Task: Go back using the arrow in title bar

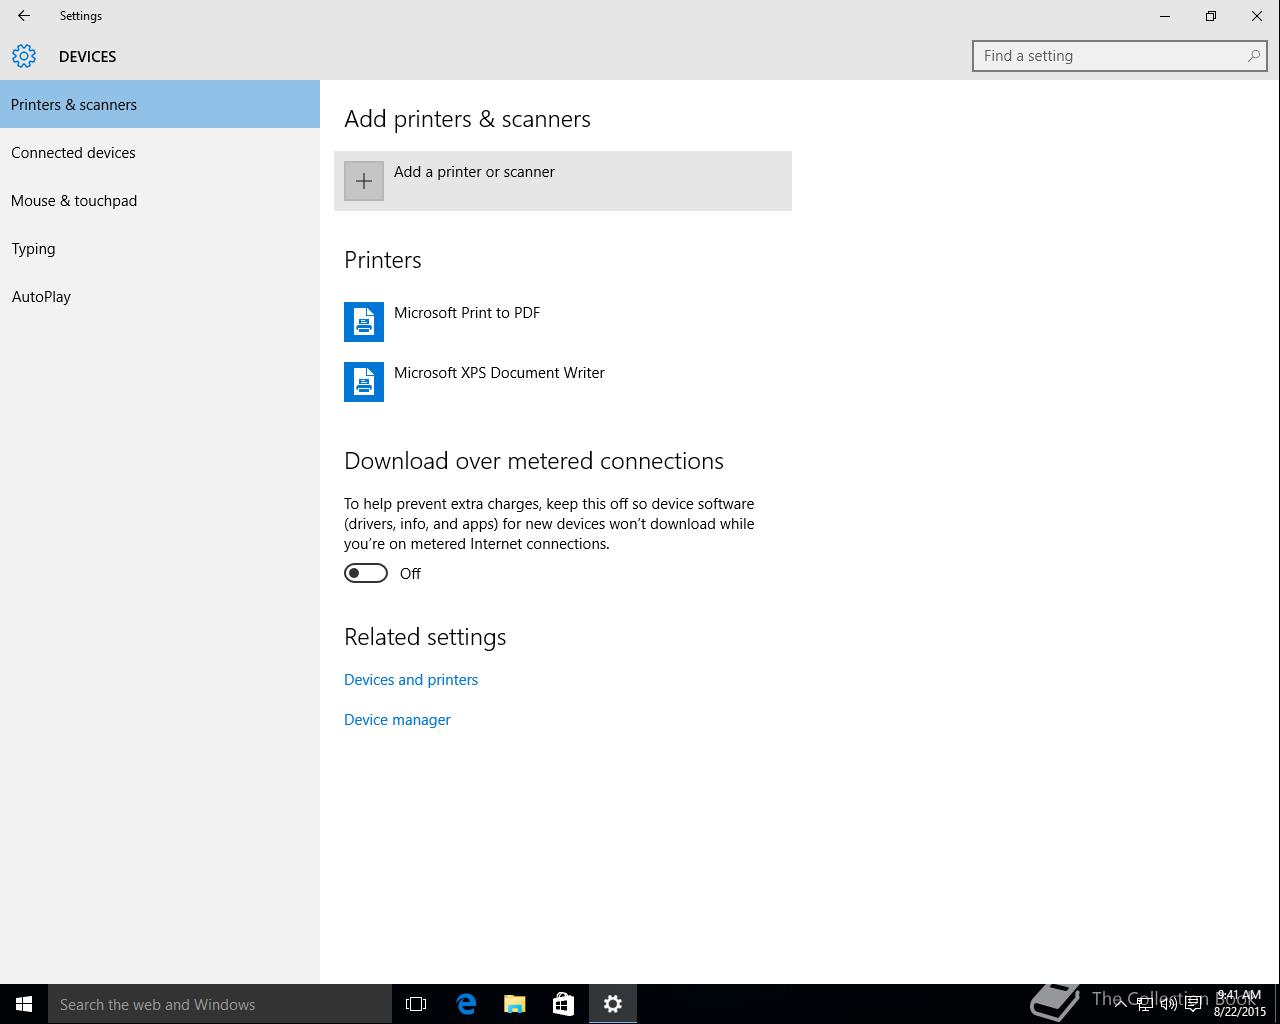Action: pyautogui.click(x=24, y=16)
